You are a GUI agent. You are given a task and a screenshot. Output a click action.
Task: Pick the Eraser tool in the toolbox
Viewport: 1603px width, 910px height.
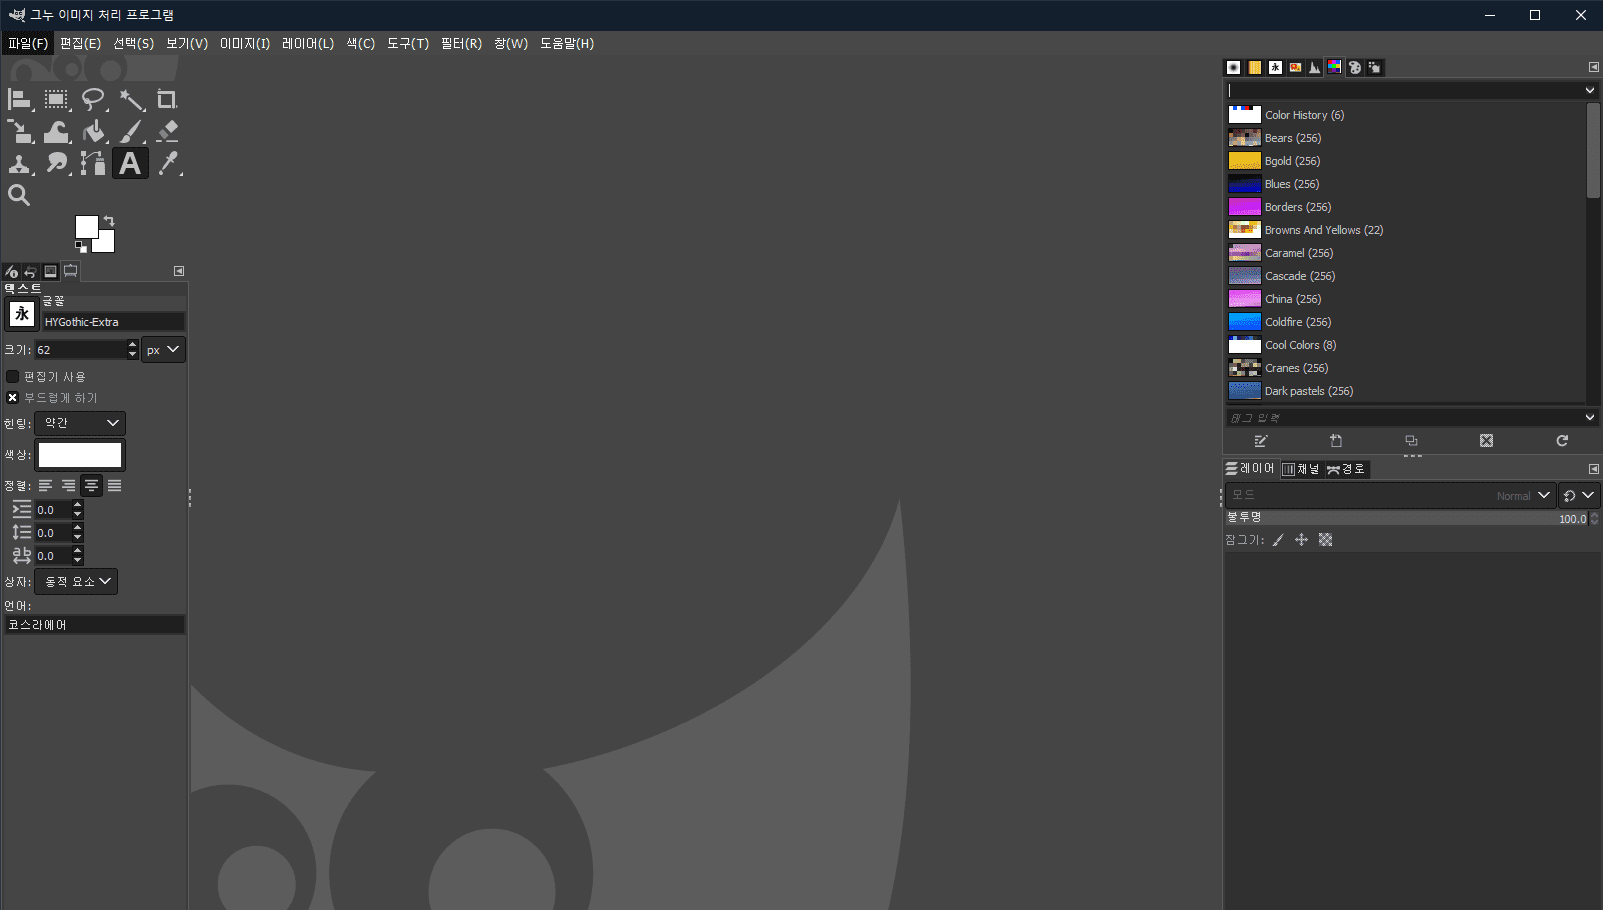pyautogui.click(x=167, y=131)
